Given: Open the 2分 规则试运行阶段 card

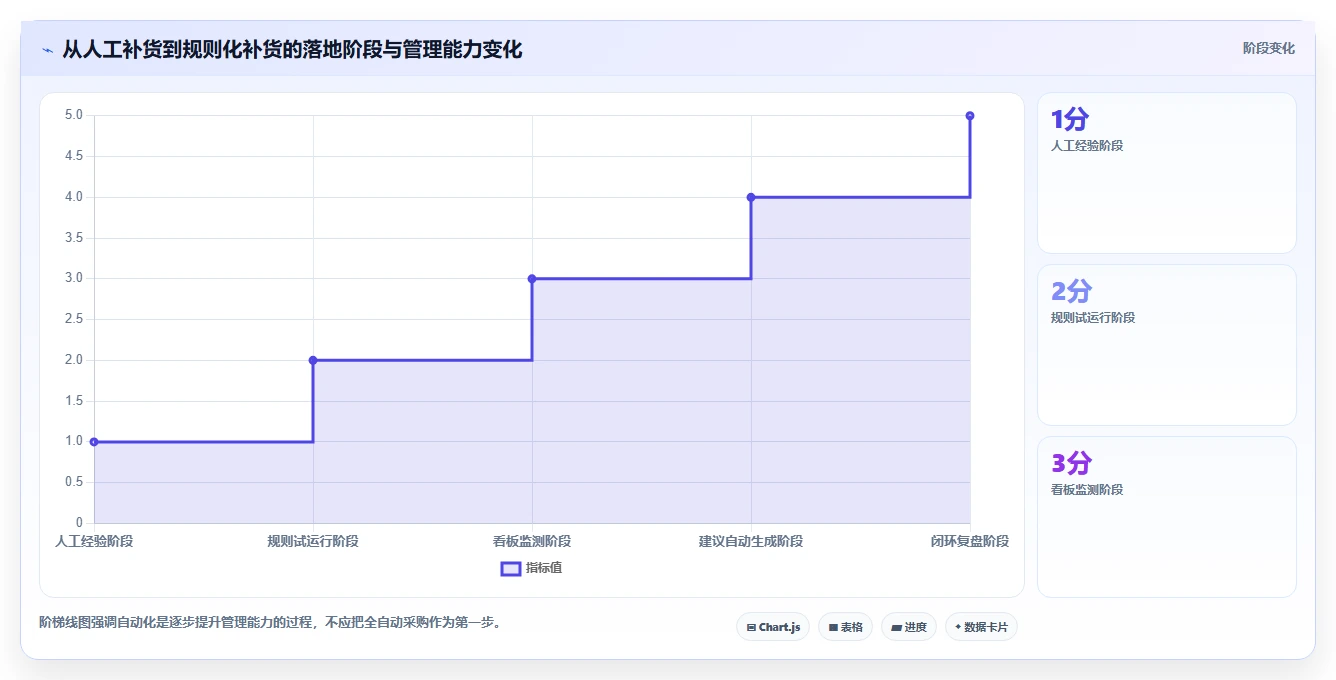Looking at the screenshot, I should 1166,345.
